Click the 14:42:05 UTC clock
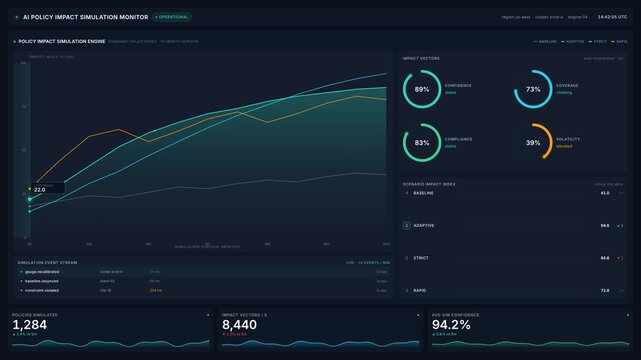The height and width of the screenshot is (360, 641). (x=612, y=17)
